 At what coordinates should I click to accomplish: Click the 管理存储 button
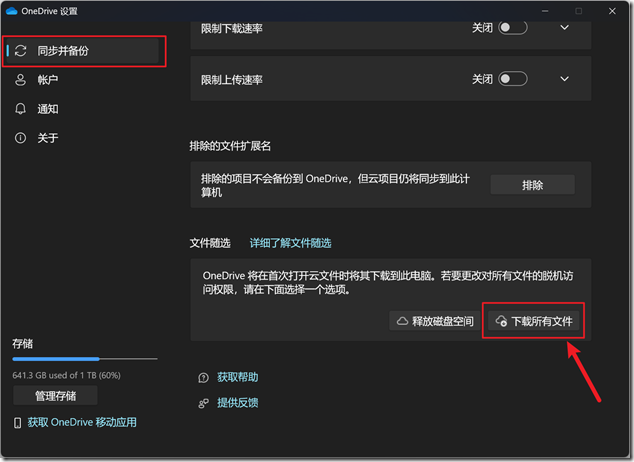coord(55,395)
